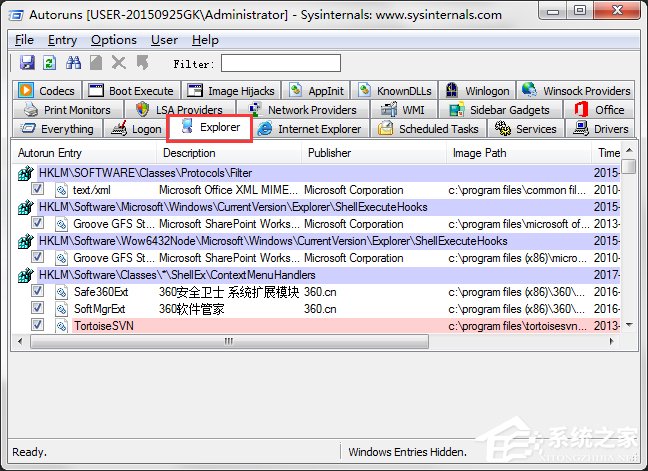Toggle the Safe360Ext entry checkbox
648x471 pixels.
[x=38, y=291]
